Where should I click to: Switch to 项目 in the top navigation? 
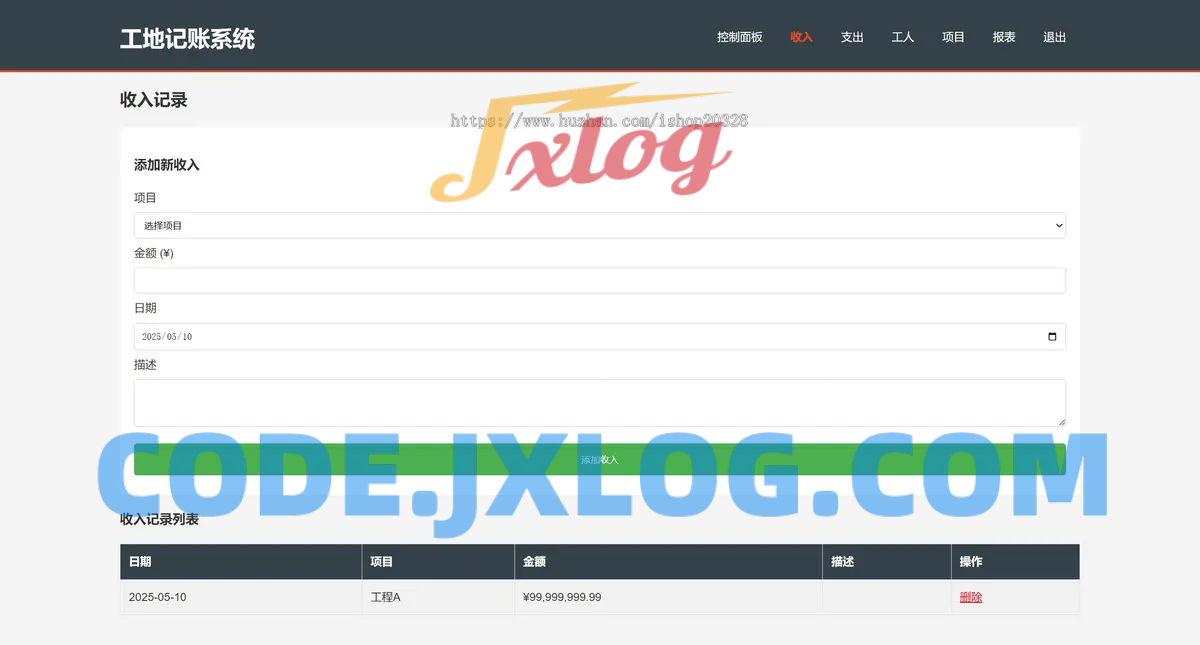pos(953,37)
